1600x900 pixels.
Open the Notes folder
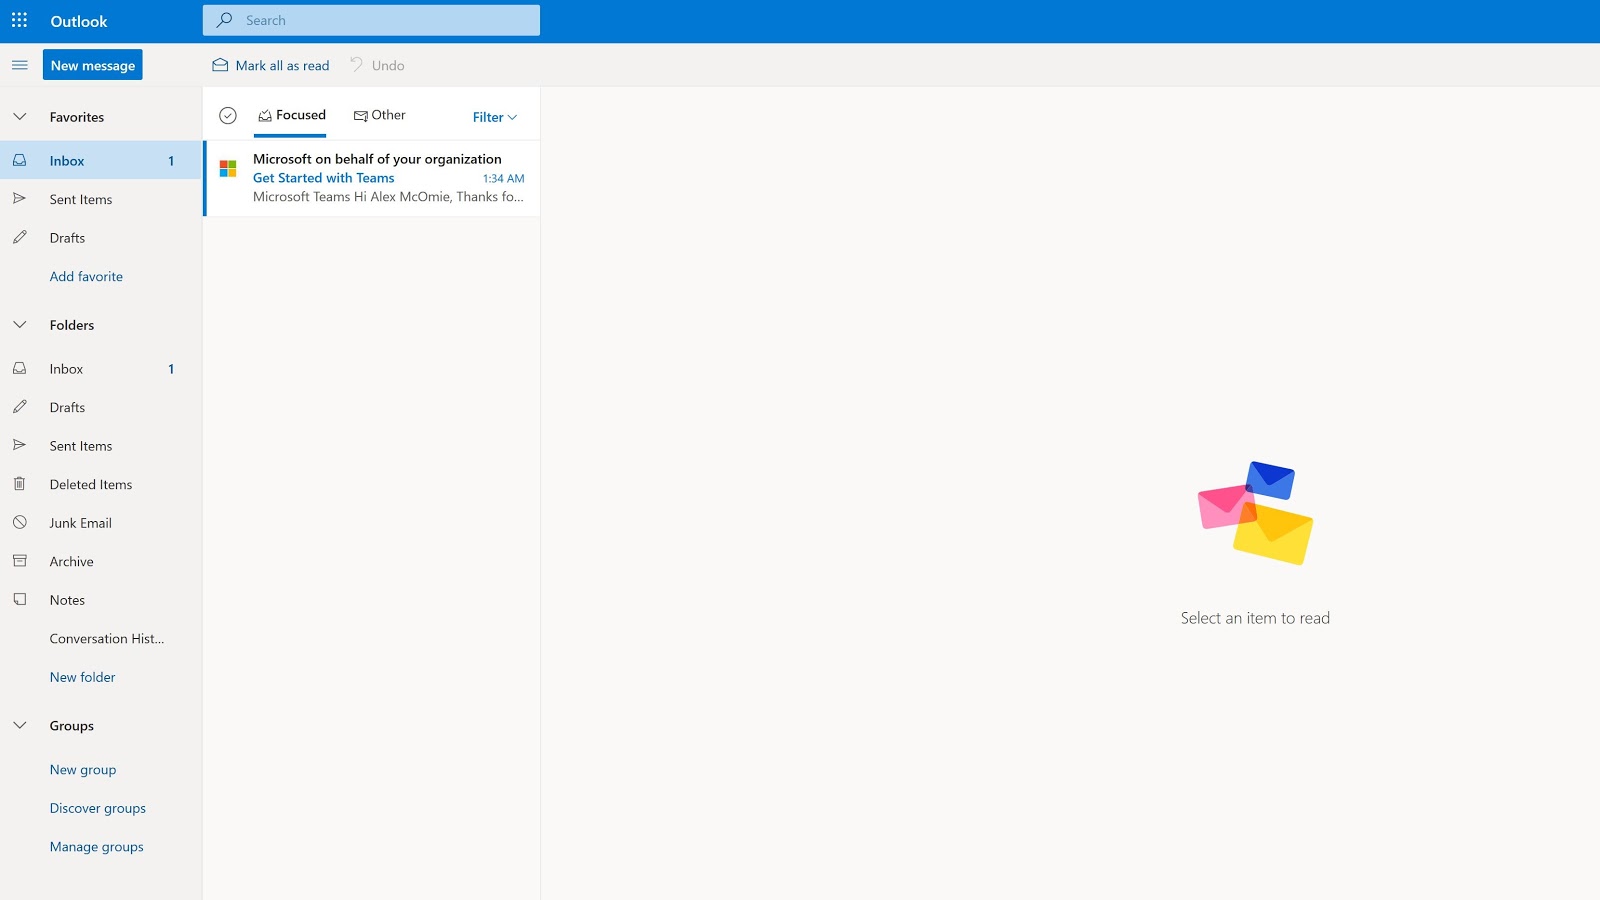tap(101, 599)
